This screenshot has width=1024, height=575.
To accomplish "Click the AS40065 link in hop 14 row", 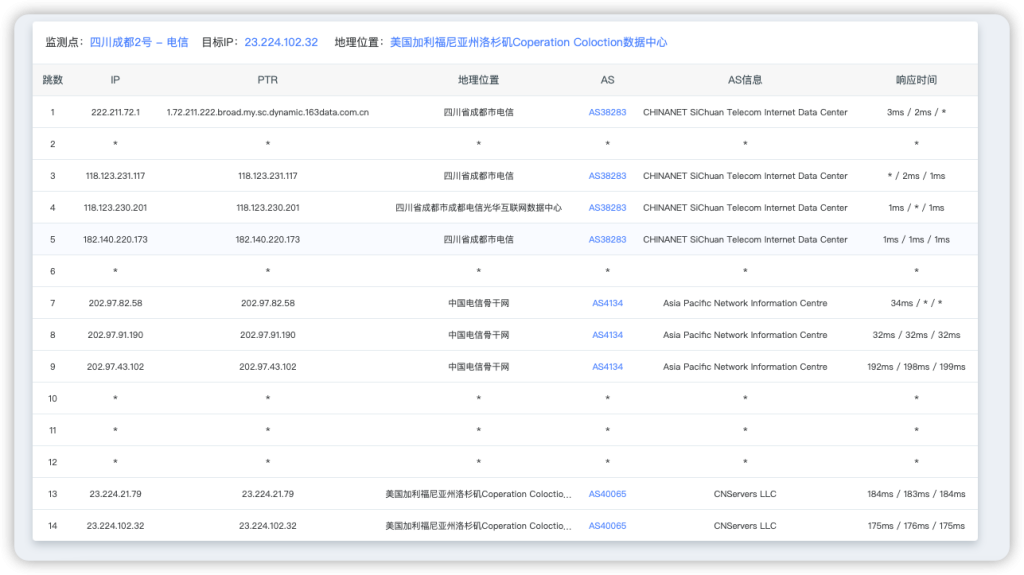I will coord(607,526).
